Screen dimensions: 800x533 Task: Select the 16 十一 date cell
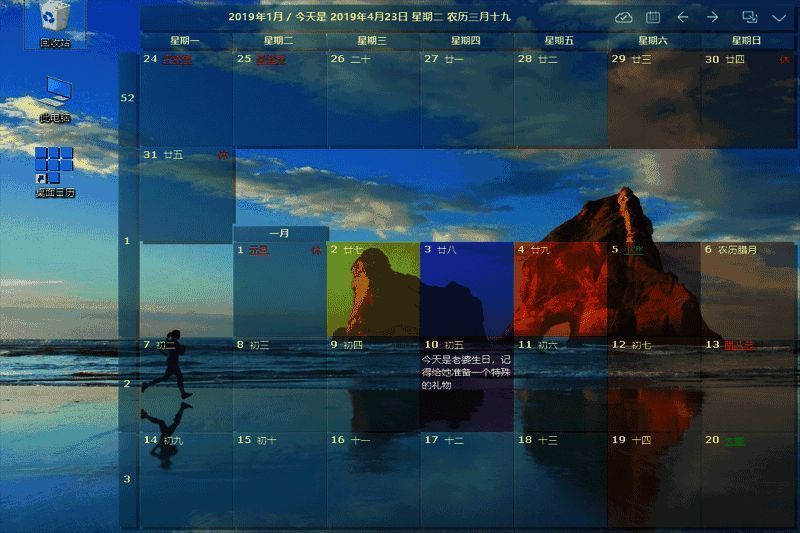coord(373,479)
